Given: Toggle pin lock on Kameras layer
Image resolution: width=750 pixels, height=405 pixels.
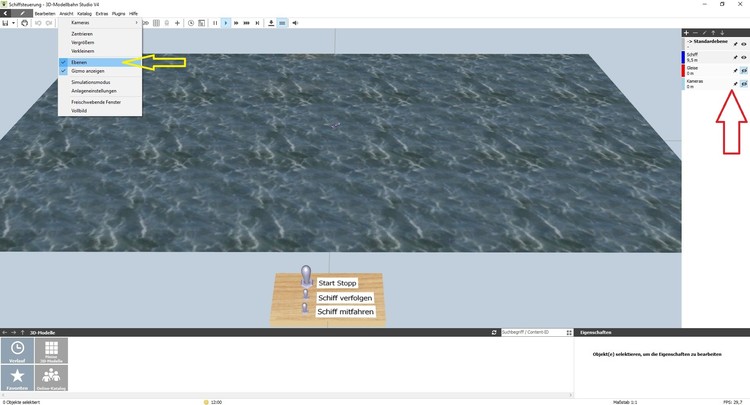Looking at the screenshot, I should 736,84.
